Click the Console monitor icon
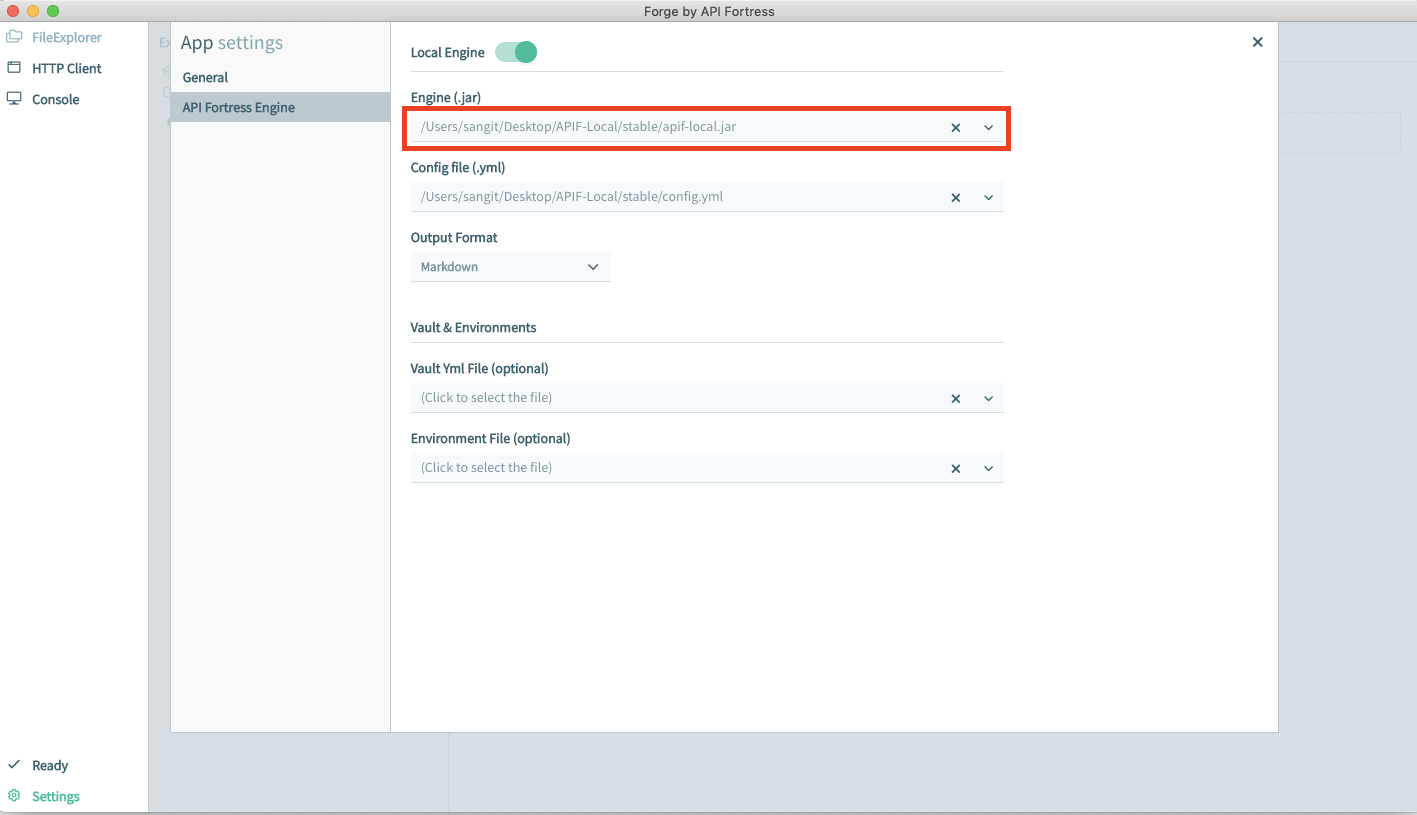Viewport: 1417px width, 815px height. tap(14, 99)
